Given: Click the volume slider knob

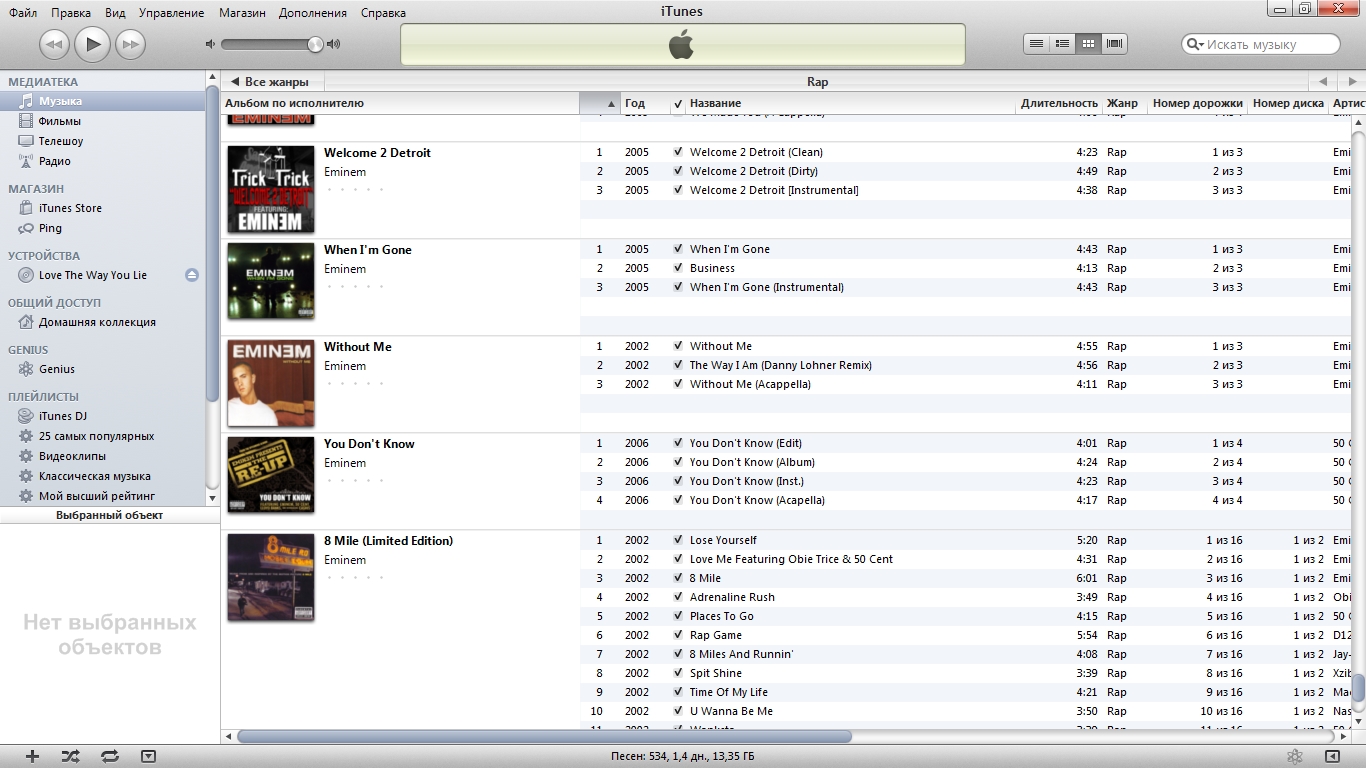Looking at the screenshot, I should (x=315, y=44).
